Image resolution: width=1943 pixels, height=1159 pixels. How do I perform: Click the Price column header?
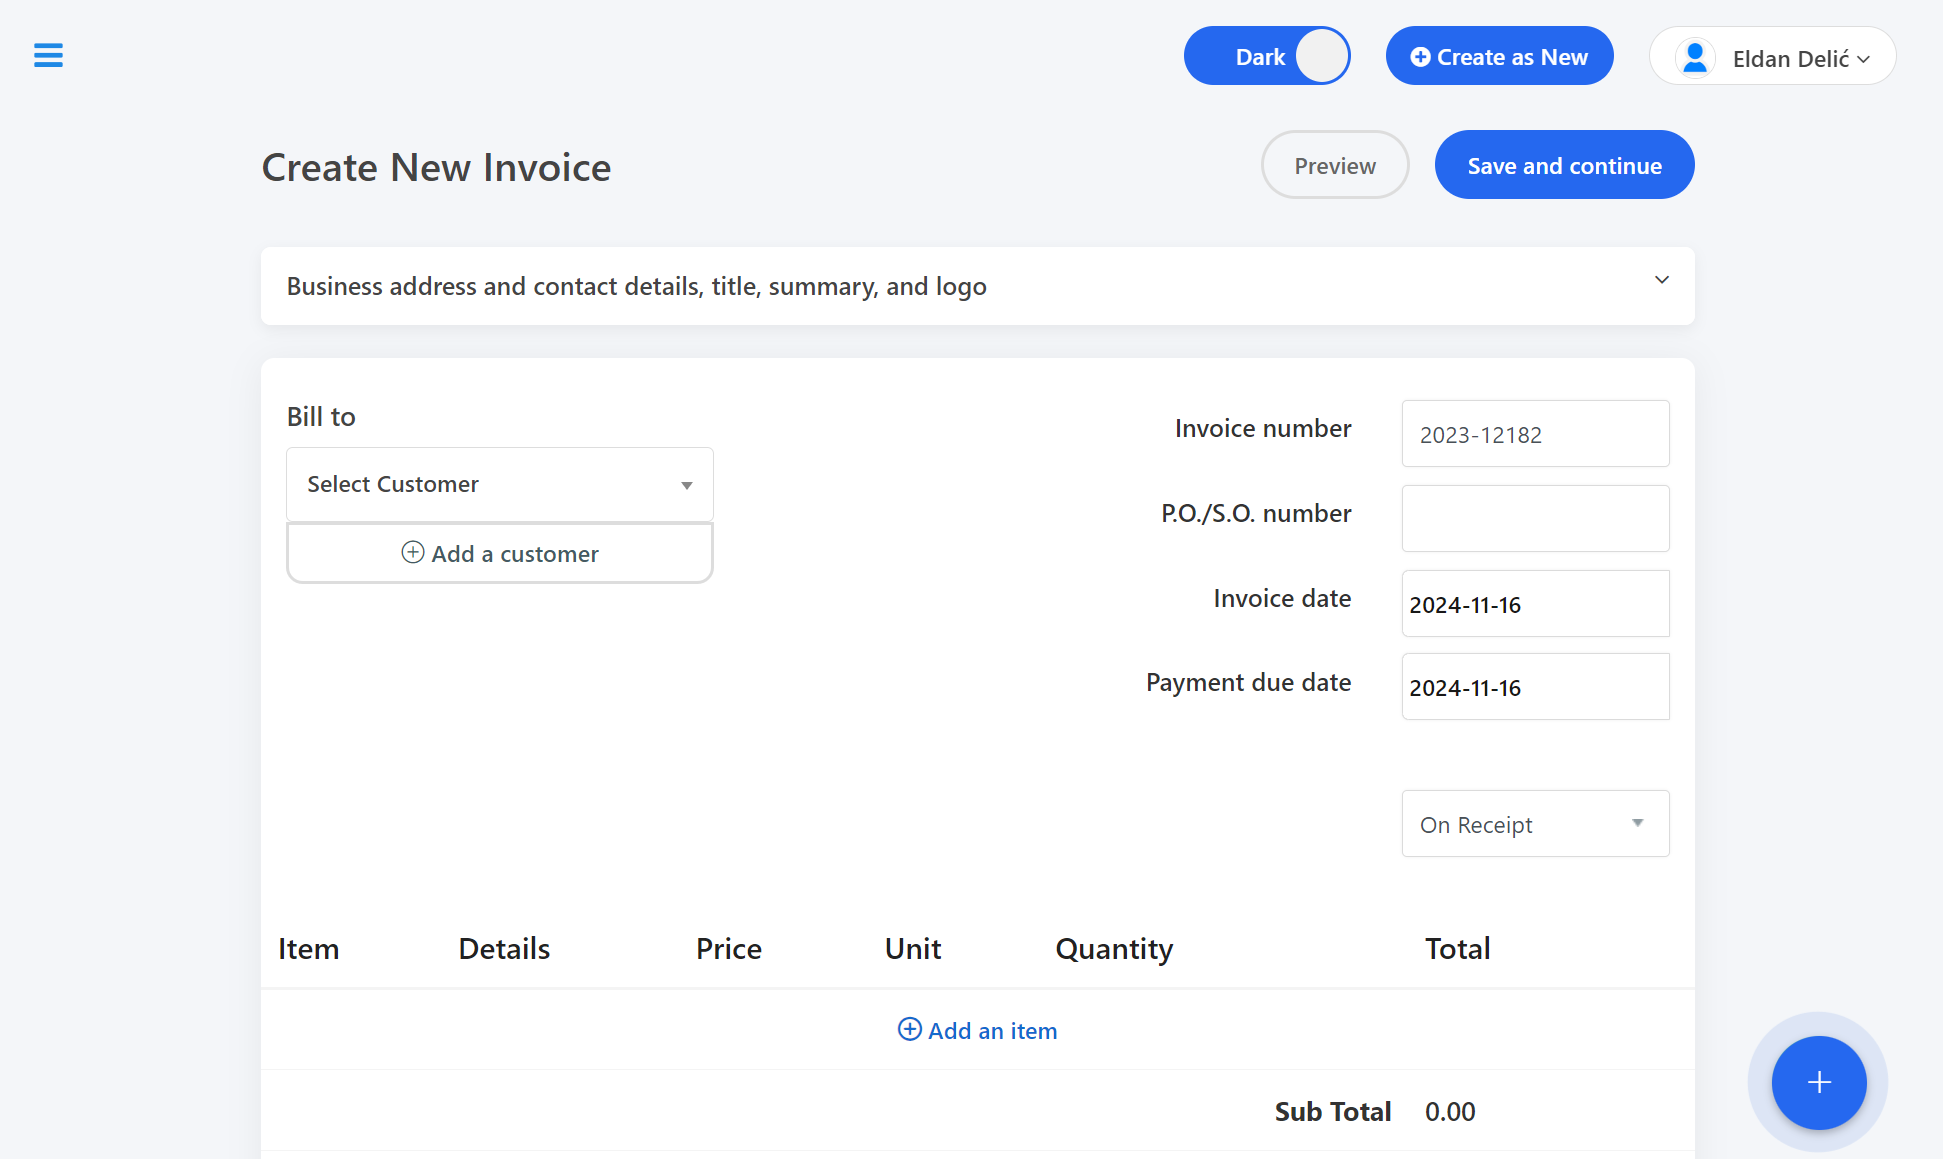pos(729,948)
